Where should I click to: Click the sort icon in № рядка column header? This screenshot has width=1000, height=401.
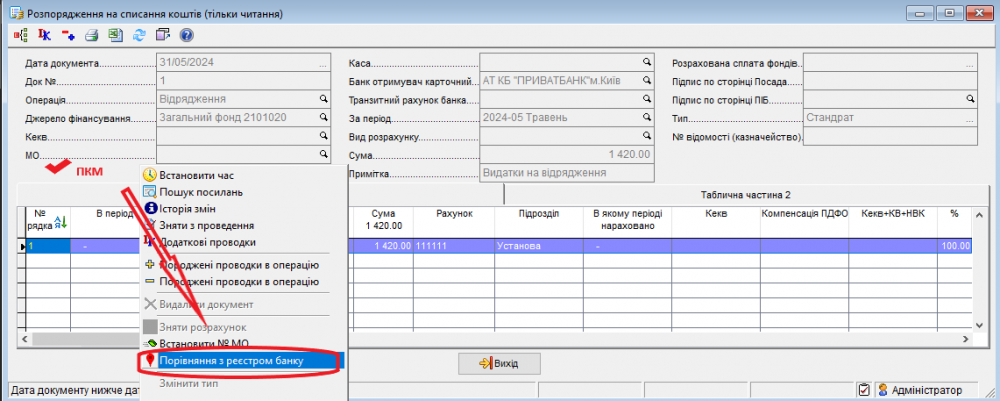coord(58,222)
